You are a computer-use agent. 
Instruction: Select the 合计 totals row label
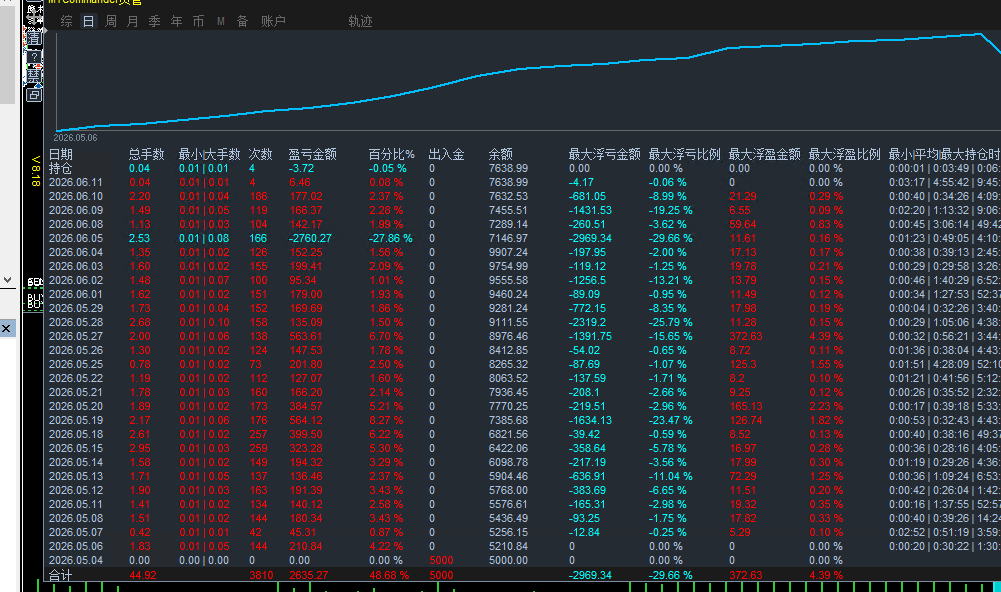[61, 575]
